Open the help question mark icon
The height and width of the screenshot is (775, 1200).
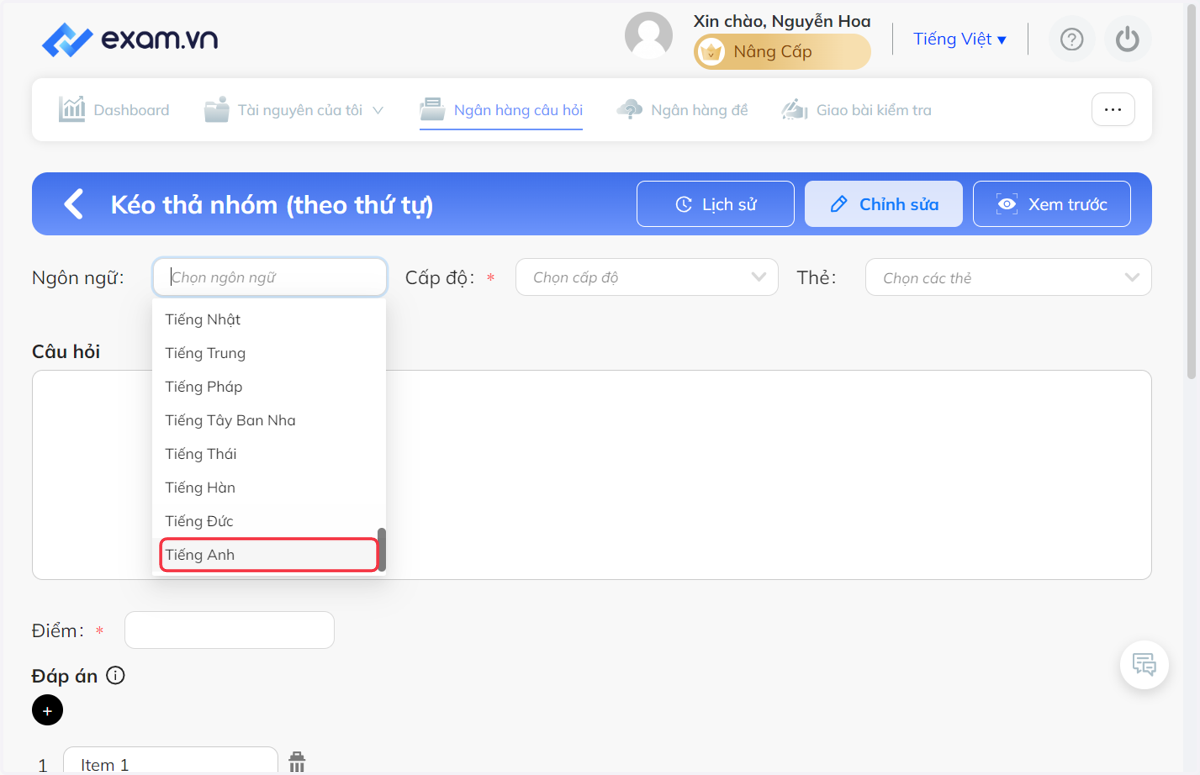(1072, 39)
